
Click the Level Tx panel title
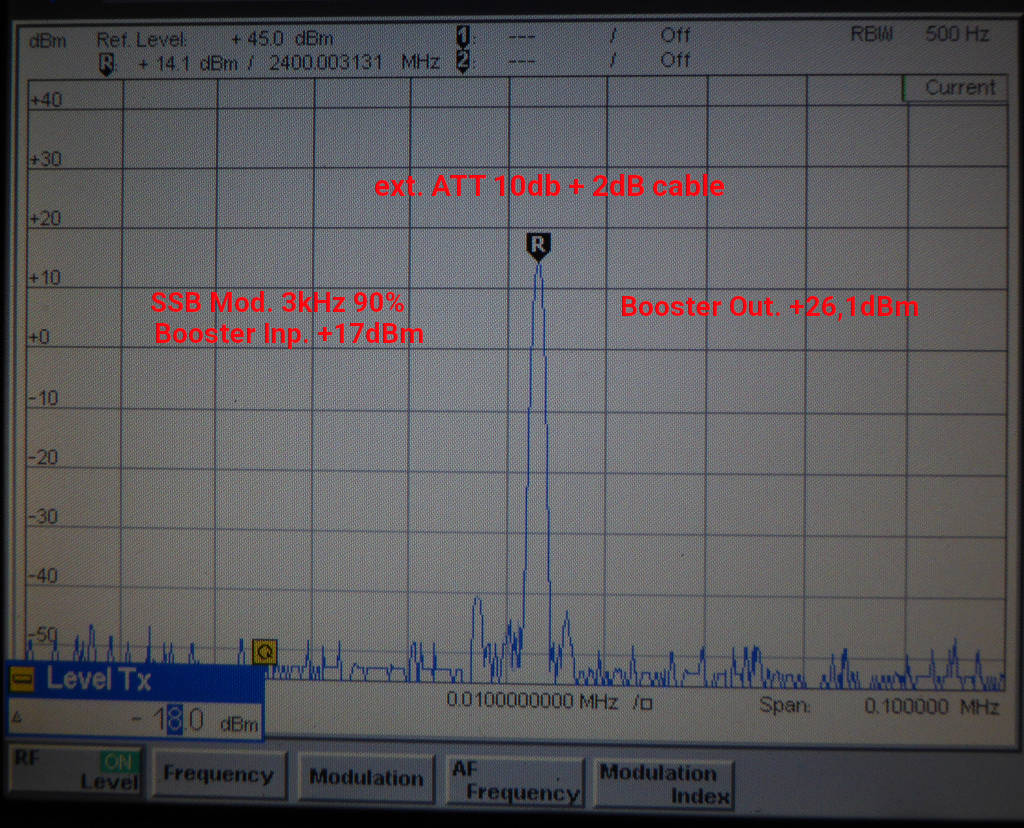point(99,679)
